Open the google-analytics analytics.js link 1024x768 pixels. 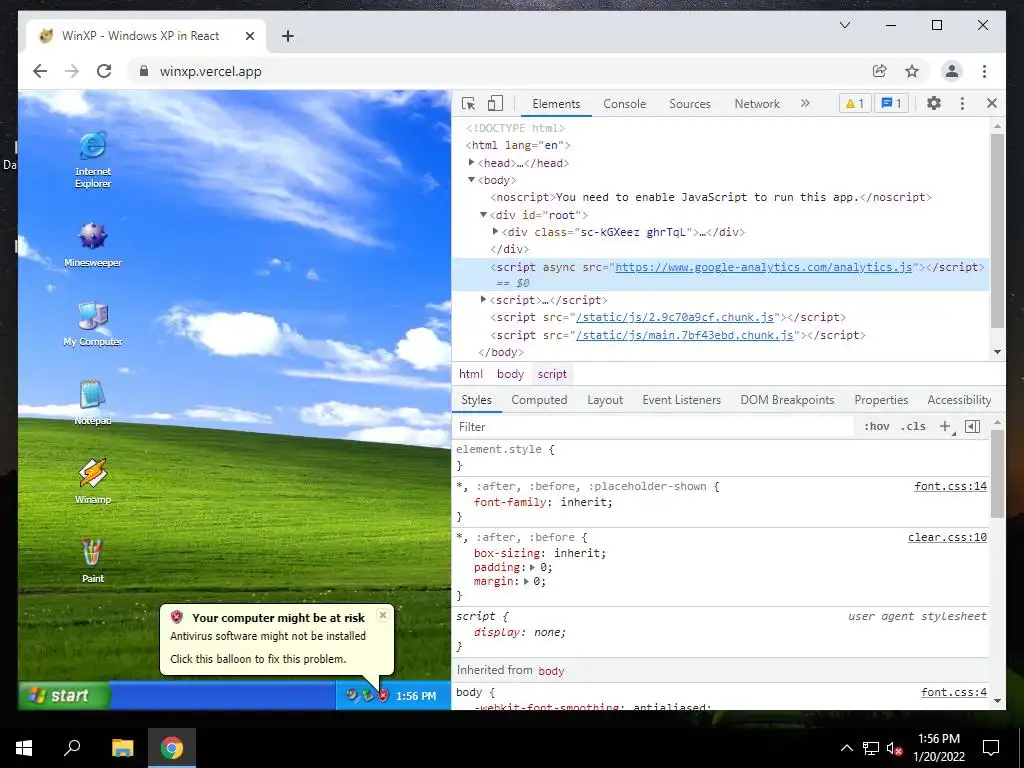(x=763, y=266)
